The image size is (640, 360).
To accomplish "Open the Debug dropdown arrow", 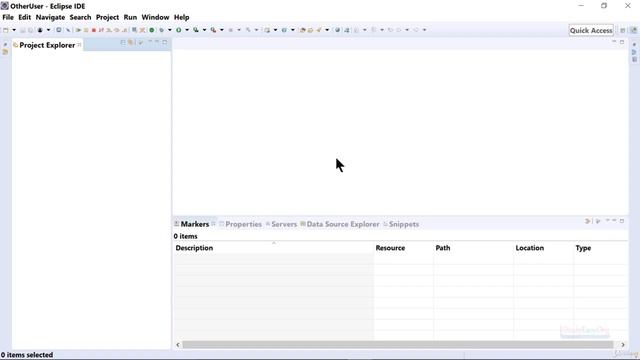I will (x=170, y=30).
